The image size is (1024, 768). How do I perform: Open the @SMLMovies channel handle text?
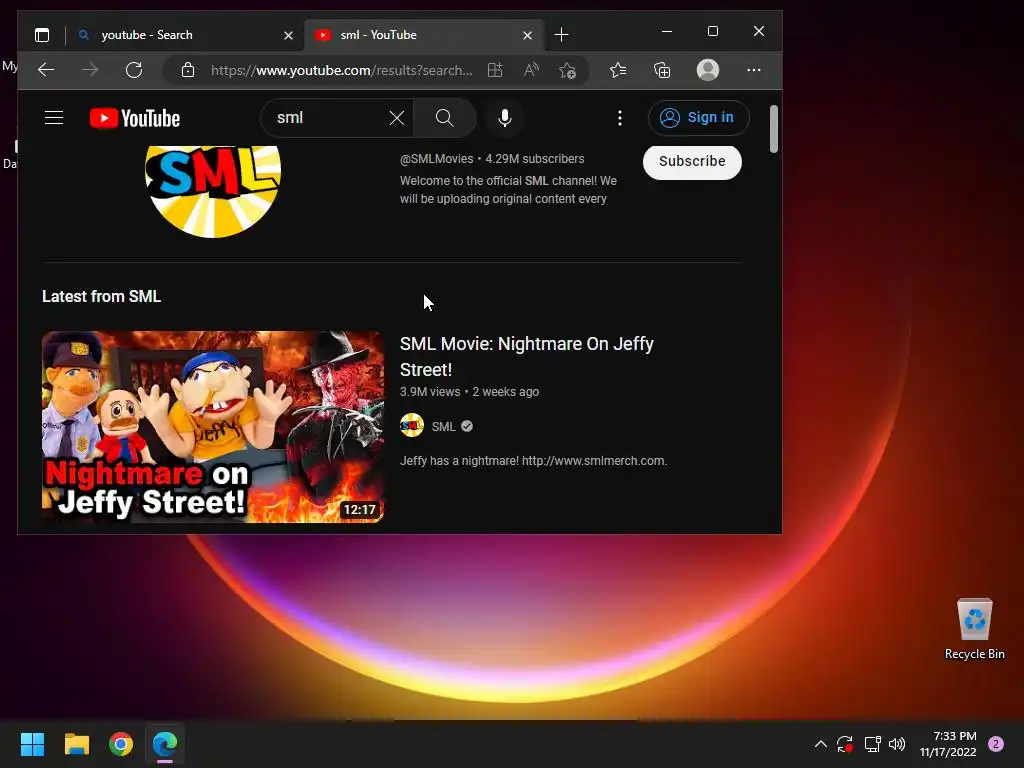tap(436, 159)
